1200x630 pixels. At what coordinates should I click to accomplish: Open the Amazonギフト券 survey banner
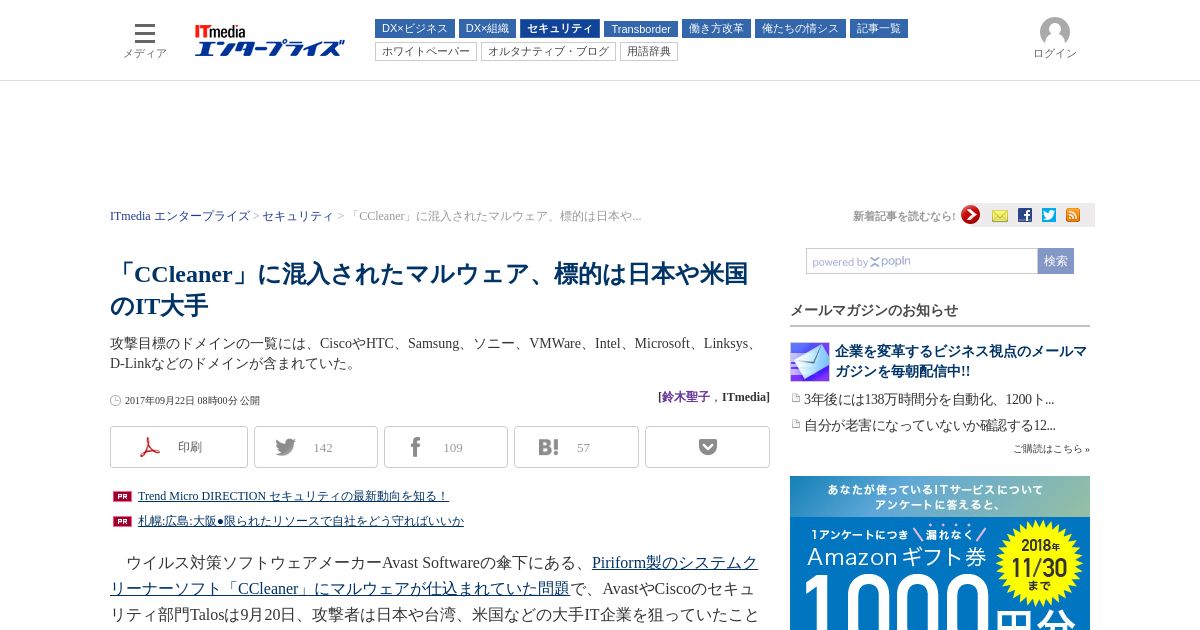pos(940,553)
